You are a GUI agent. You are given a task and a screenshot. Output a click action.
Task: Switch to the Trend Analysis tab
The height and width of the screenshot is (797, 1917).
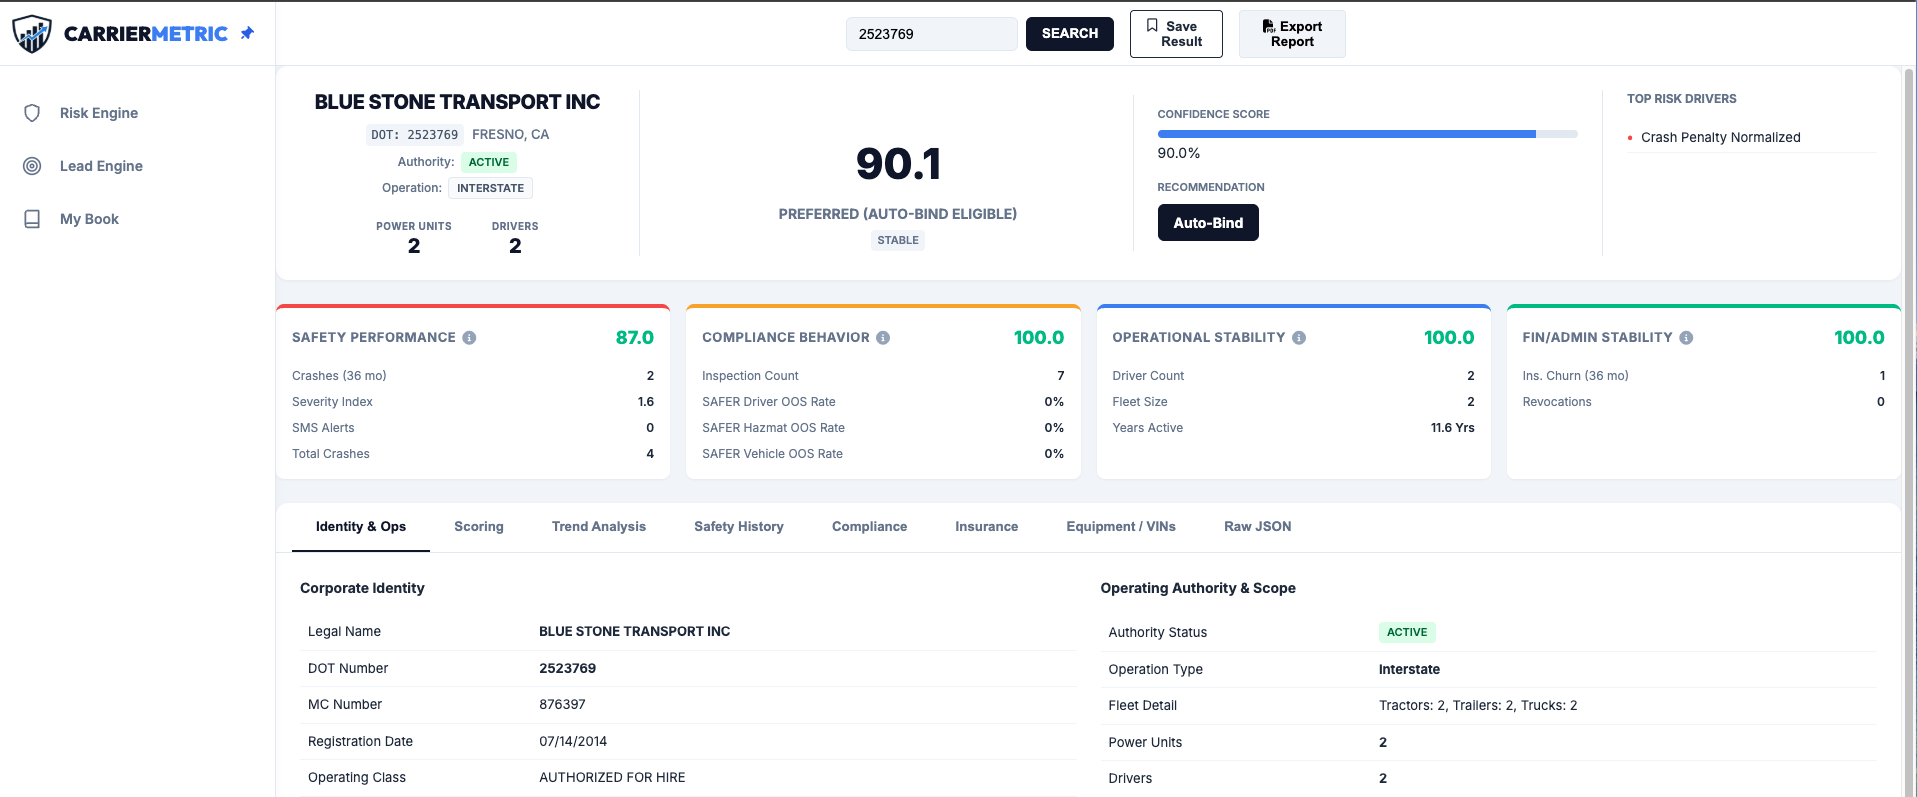pyautogui.click(x=599, y=527)
